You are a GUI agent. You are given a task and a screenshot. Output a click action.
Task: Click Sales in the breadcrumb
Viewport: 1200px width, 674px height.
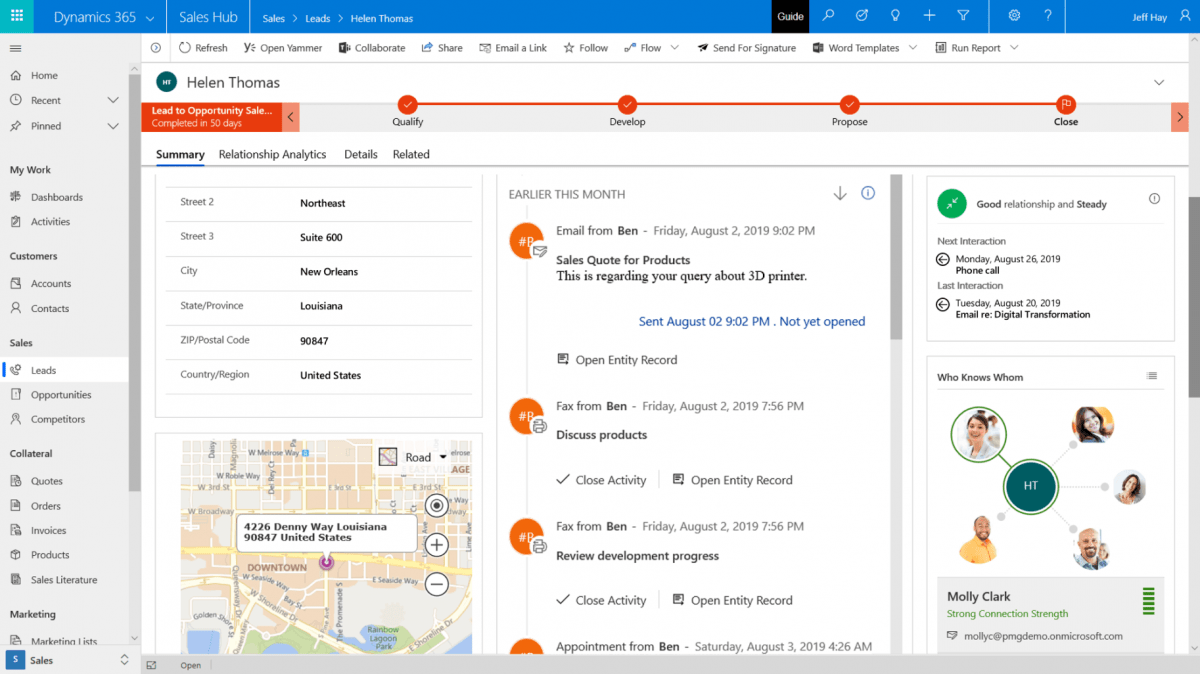point(273,18)
